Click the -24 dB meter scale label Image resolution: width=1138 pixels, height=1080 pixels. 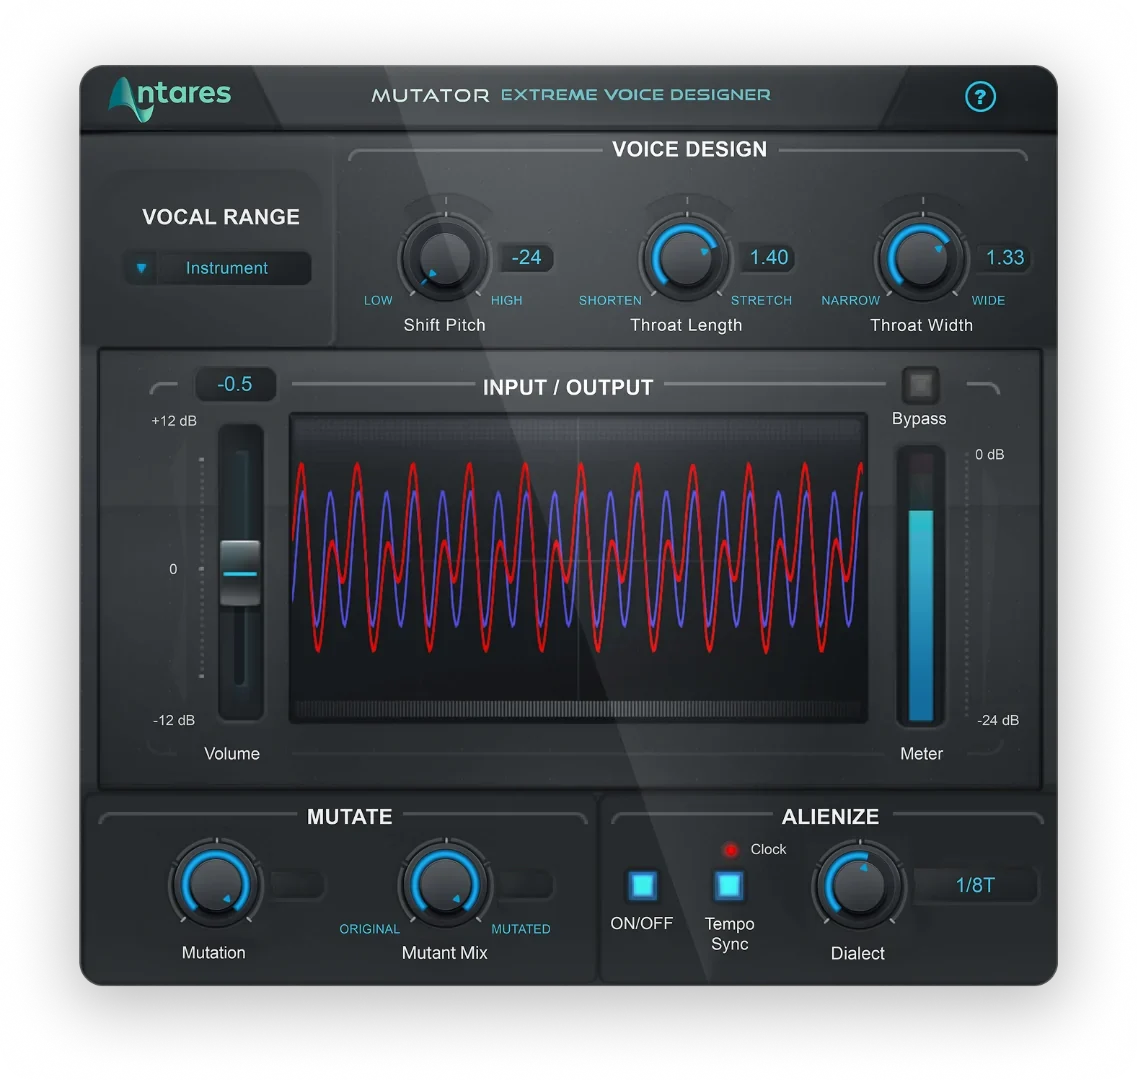coord(998,720)
